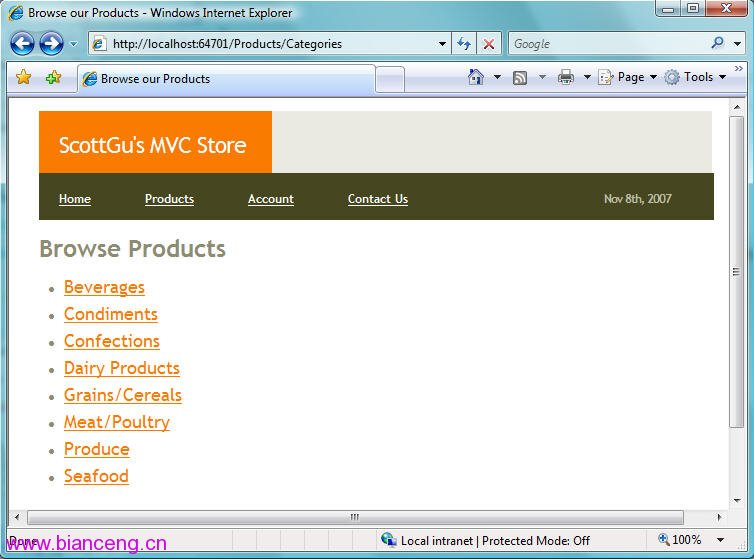Click the vertical scrollbar thumb
The height and width of the screenshot is (559, 754).
tap(737, 271)
